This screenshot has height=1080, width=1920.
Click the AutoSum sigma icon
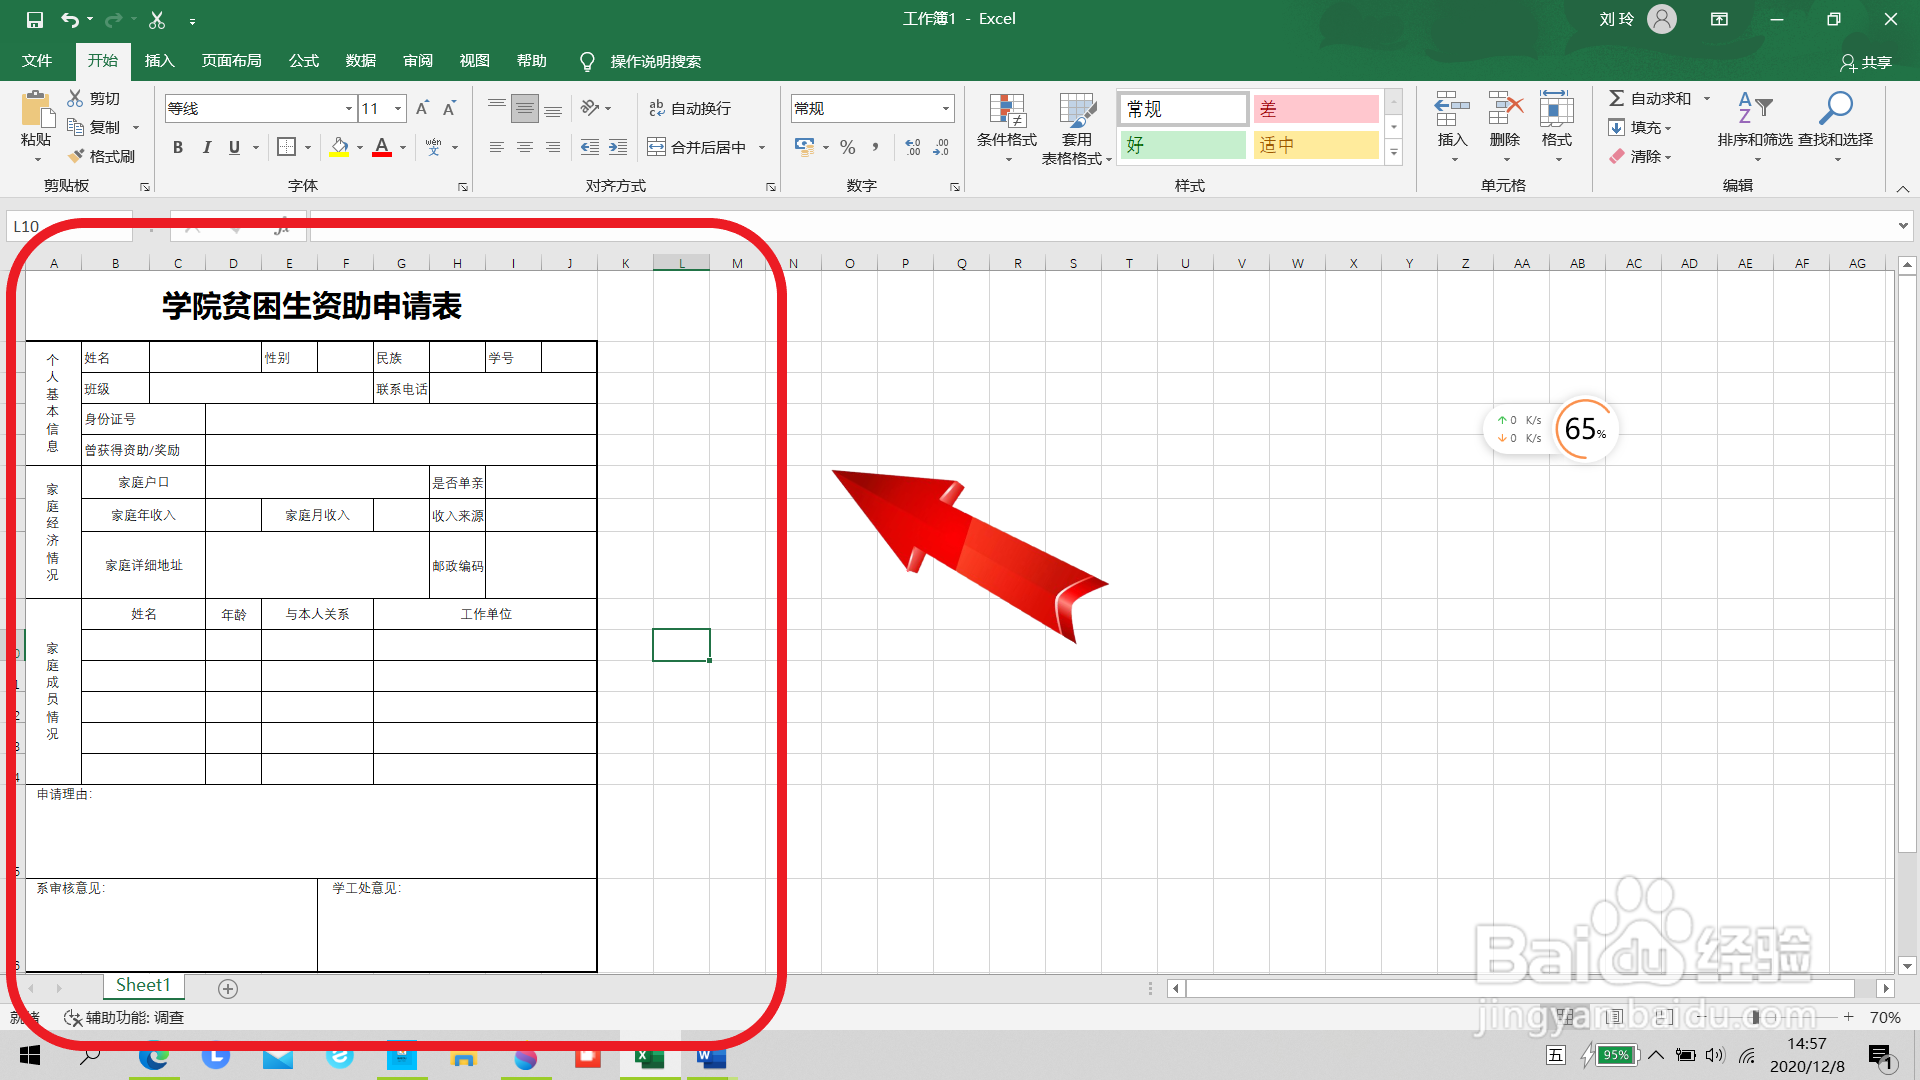[x=1616, y=98]
